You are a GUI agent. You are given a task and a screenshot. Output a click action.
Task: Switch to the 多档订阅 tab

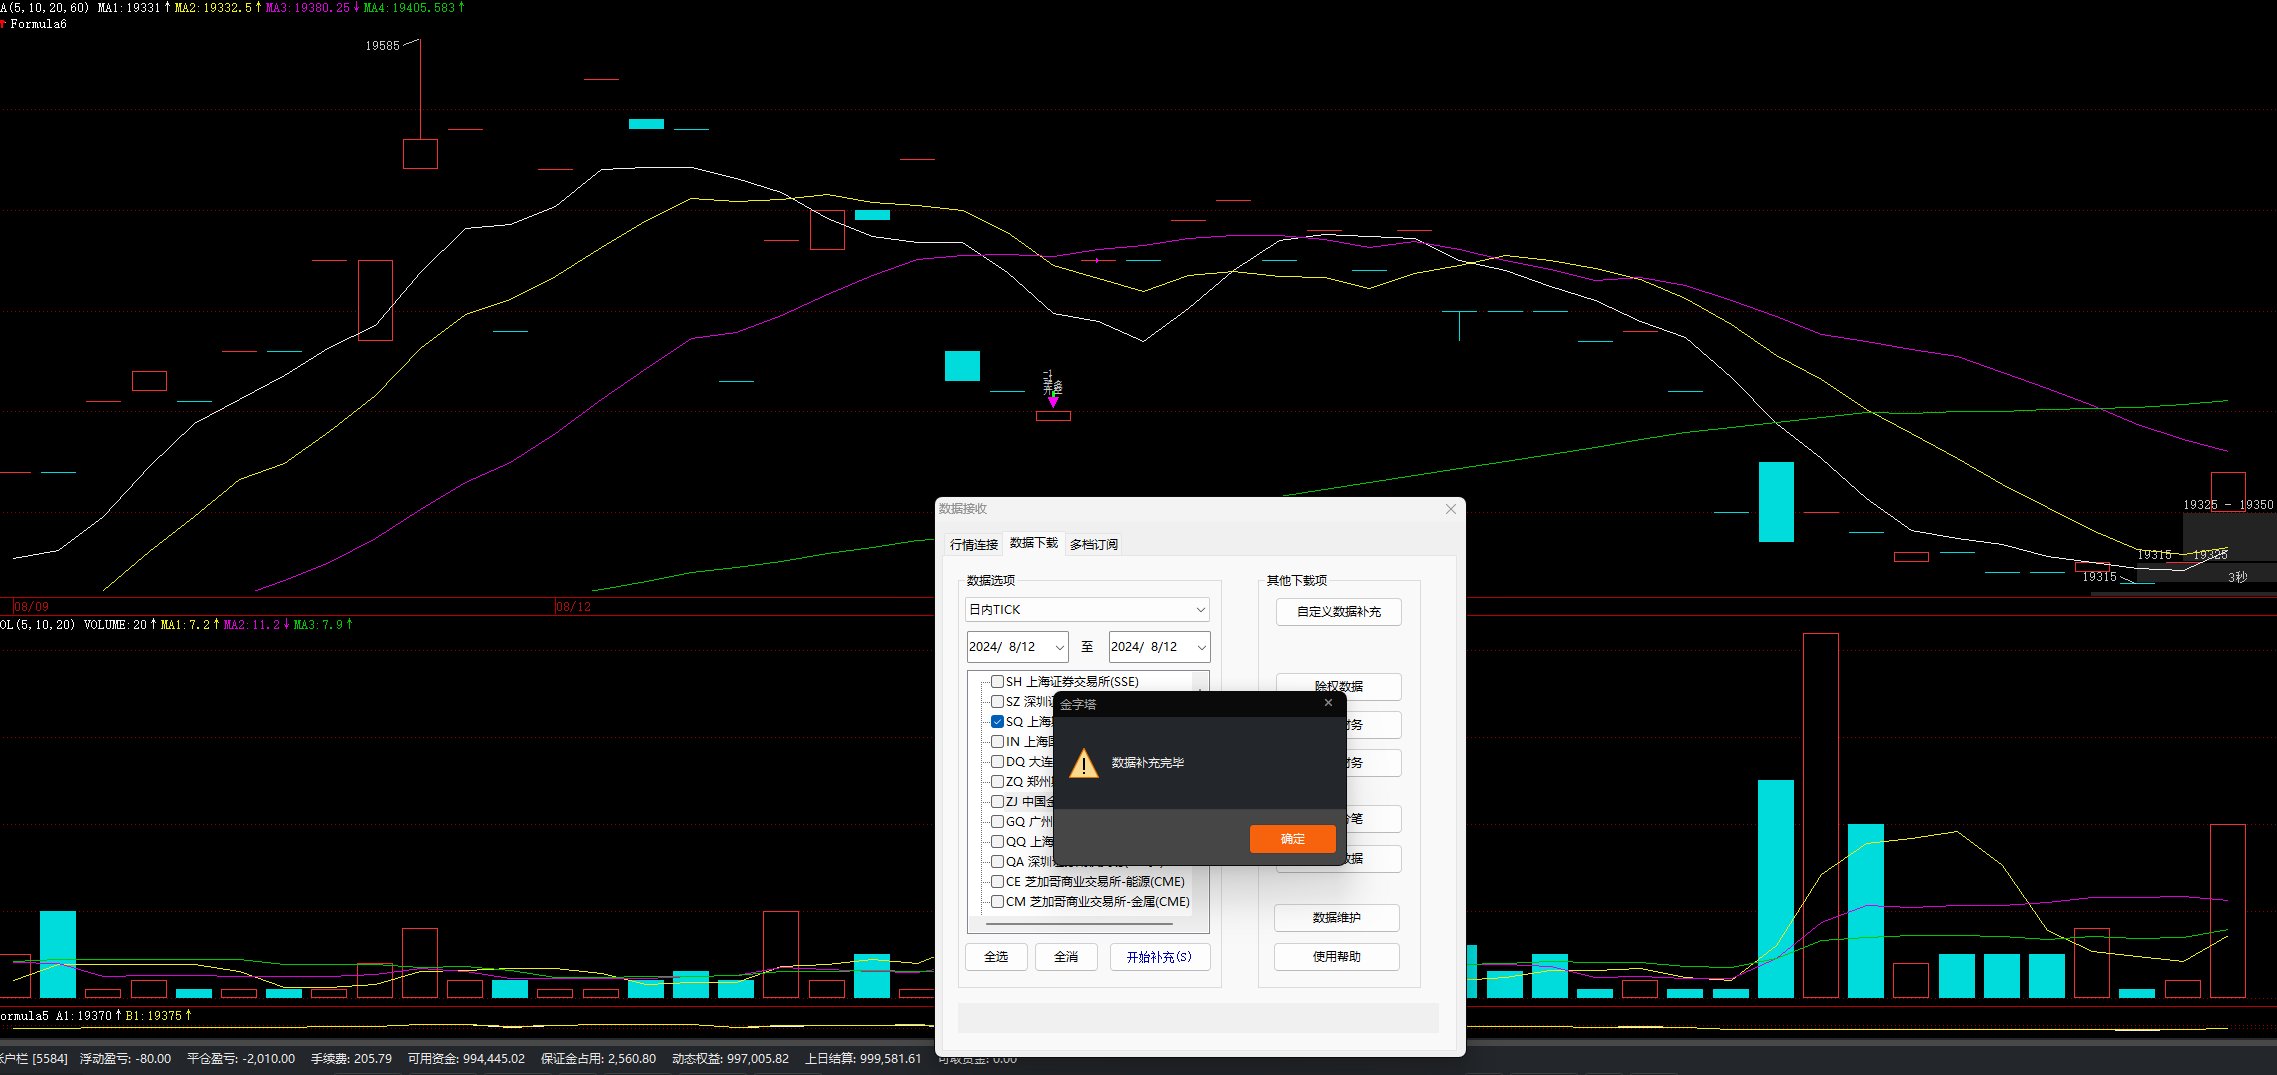point(1094,545)
